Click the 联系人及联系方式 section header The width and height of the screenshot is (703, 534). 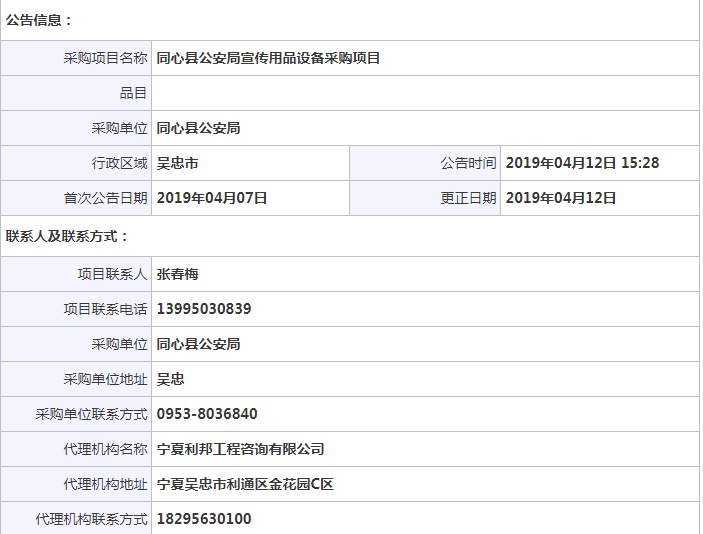tap(67, 237)
